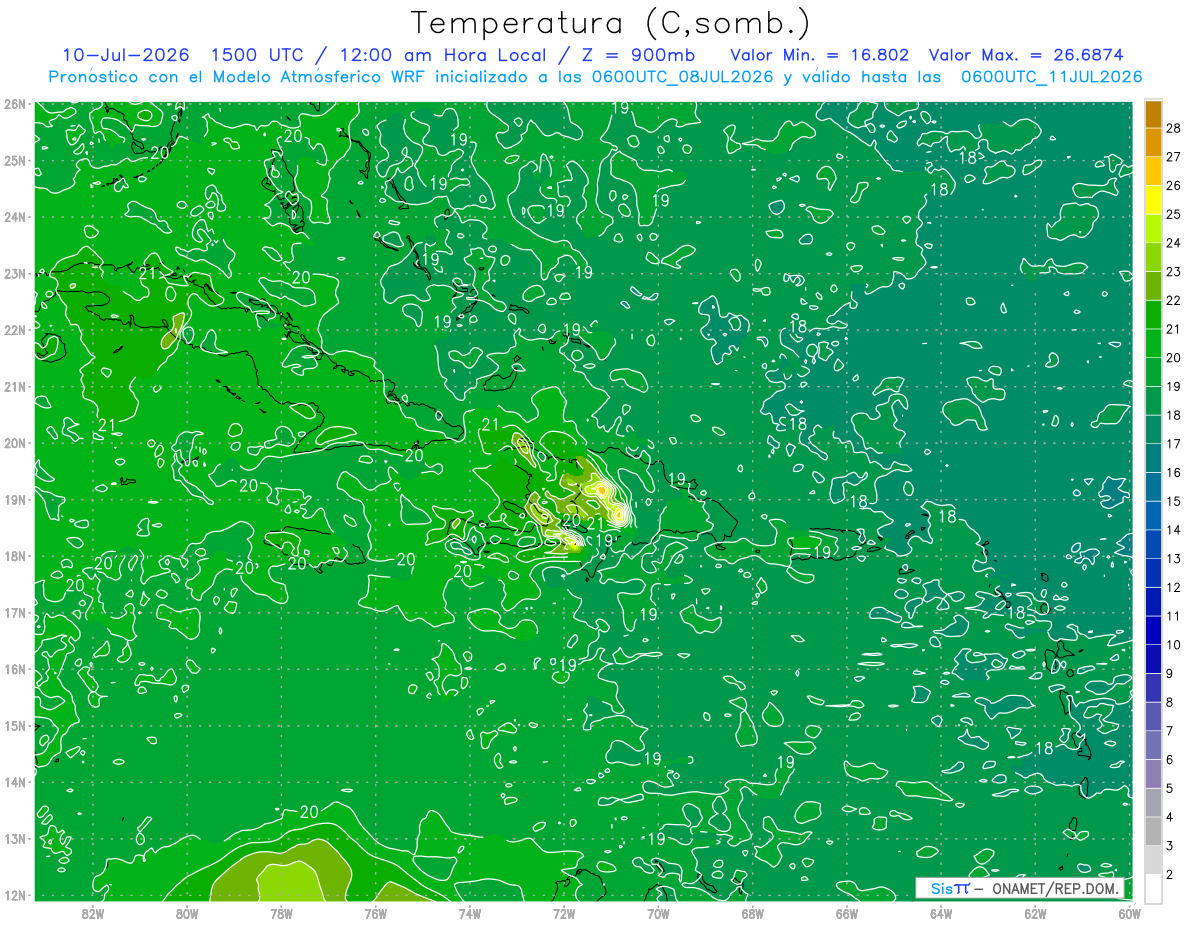Click the 15N latitude axis label
The image size is (1200, 927).
[x=15, y=726]
